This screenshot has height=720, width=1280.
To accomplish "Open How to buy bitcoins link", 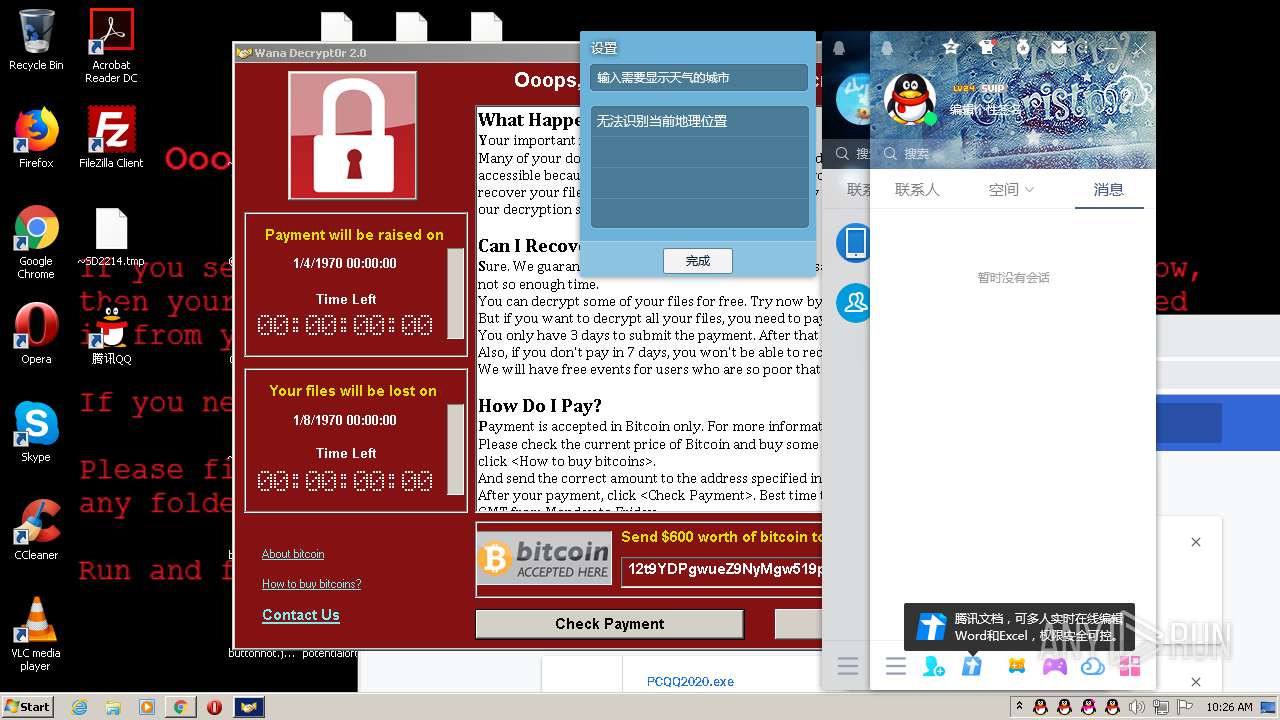I will [x=311, y=584].
